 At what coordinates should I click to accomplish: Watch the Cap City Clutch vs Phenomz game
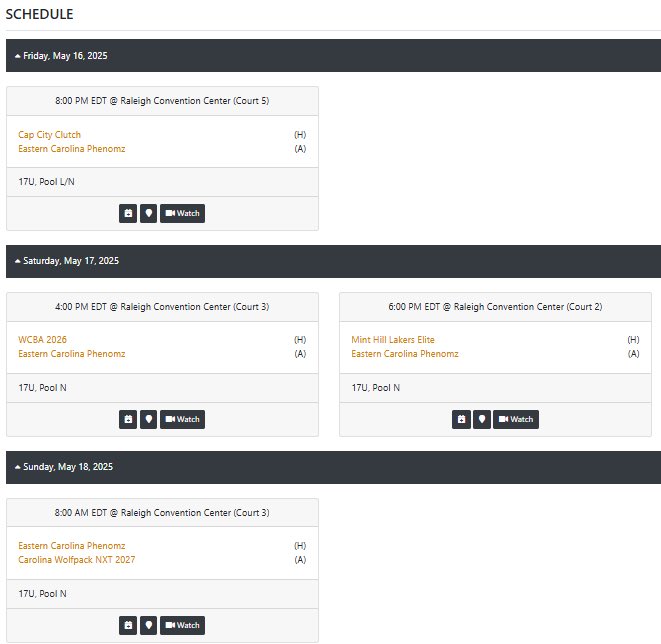point(183,213)
